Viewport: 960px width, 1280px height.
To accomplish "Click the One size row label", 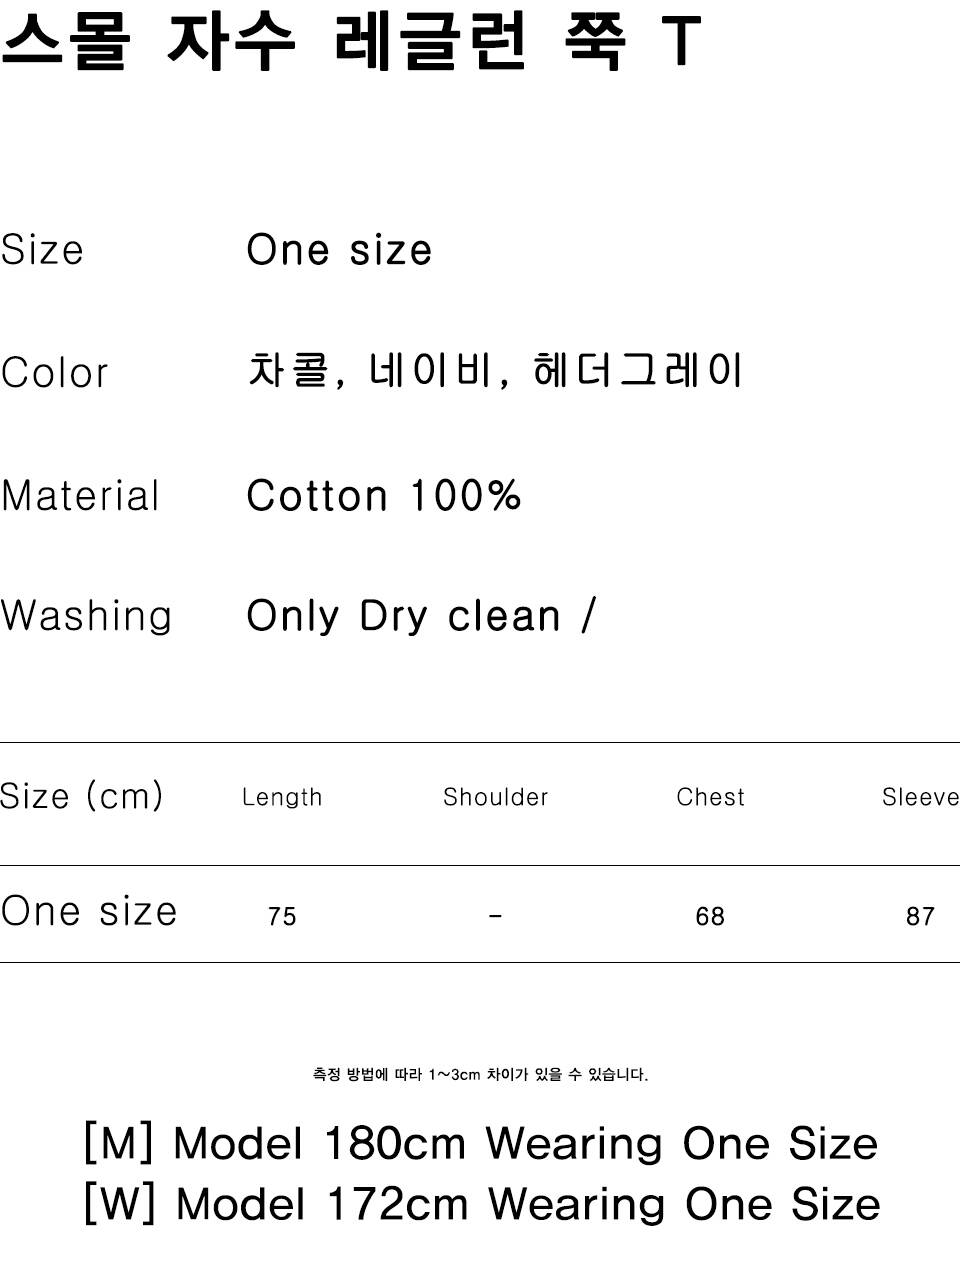I will coord(89,912).
